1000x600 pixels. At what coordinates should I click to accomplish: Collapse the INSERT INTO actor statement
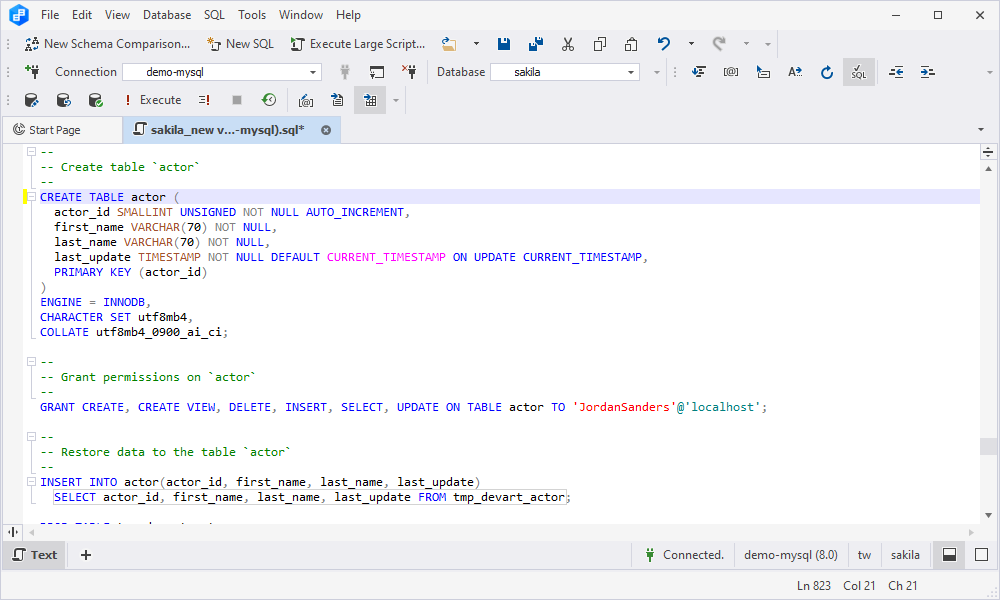pos(31,481)
